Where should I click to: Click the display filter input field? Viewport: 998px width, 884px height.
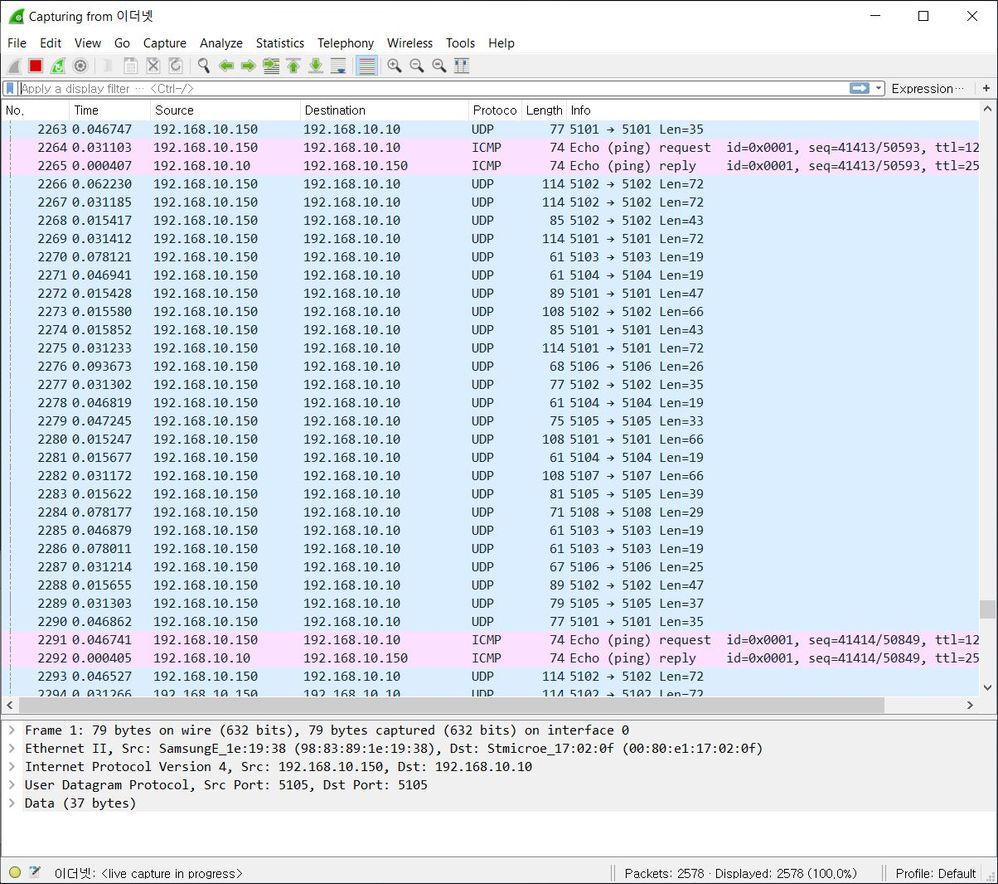click(433, 88)
